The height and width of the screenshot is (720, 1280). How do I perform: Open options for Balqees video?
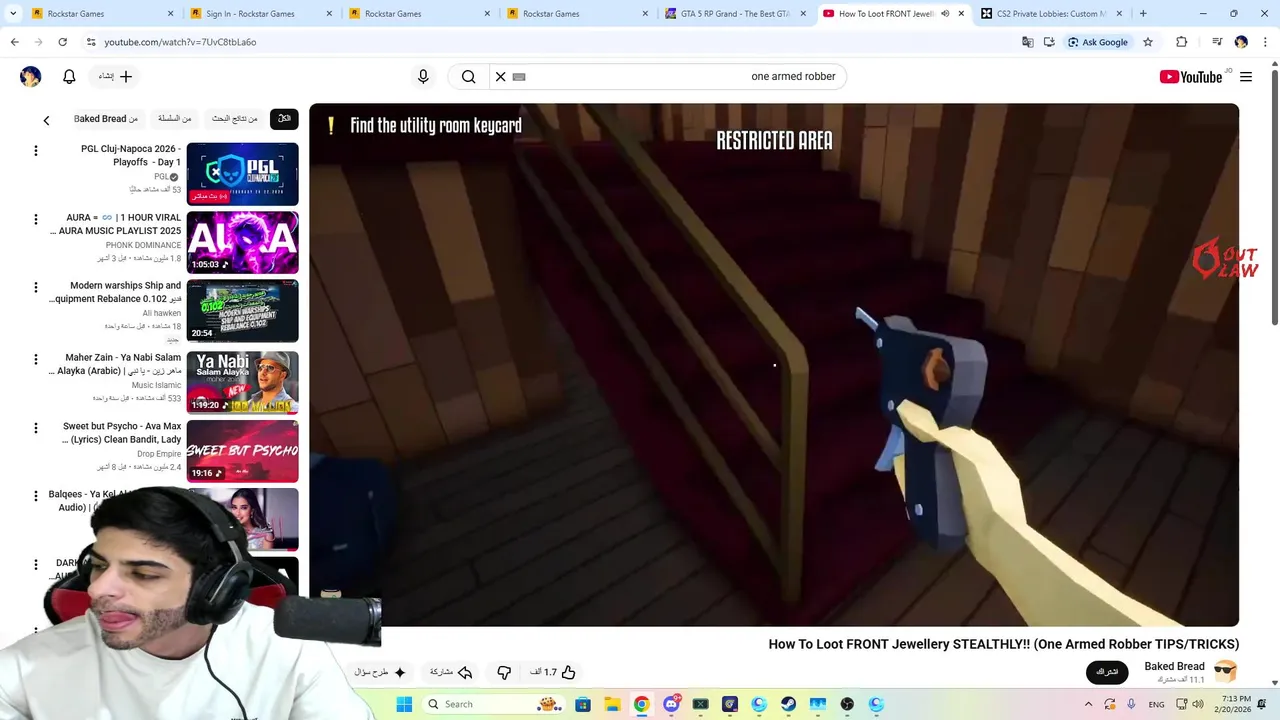pos(36,496)
